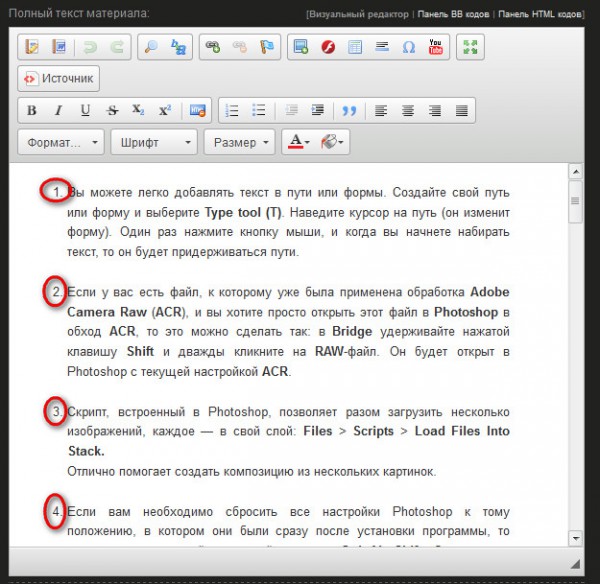Click the editor scrollbar up arrow

point(576,171)
